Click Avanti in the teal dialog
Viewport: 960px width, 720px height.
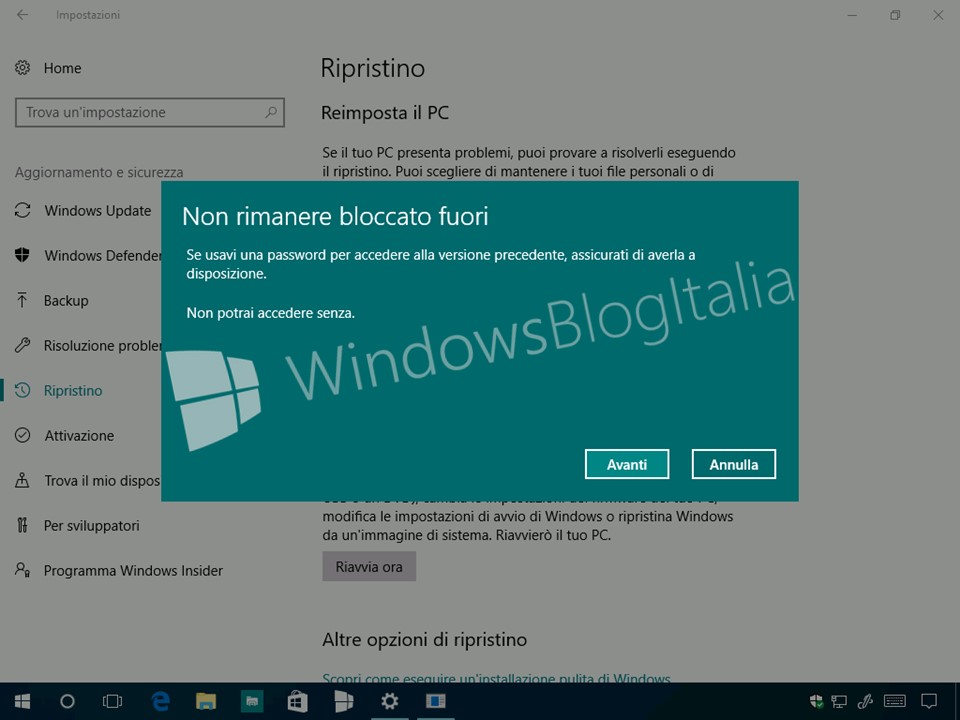pyautogui.click(x=626, y=464)
